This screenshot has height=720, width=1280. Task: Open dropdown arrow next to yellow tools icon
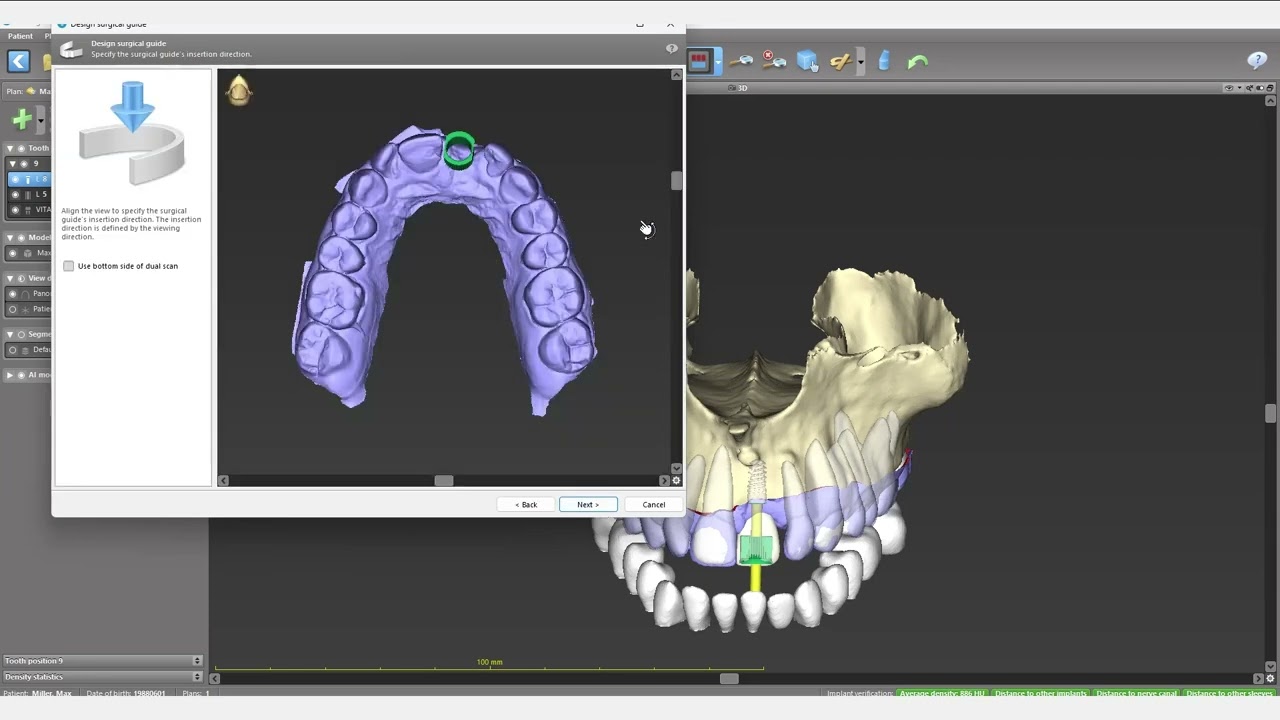pos(860,62)
